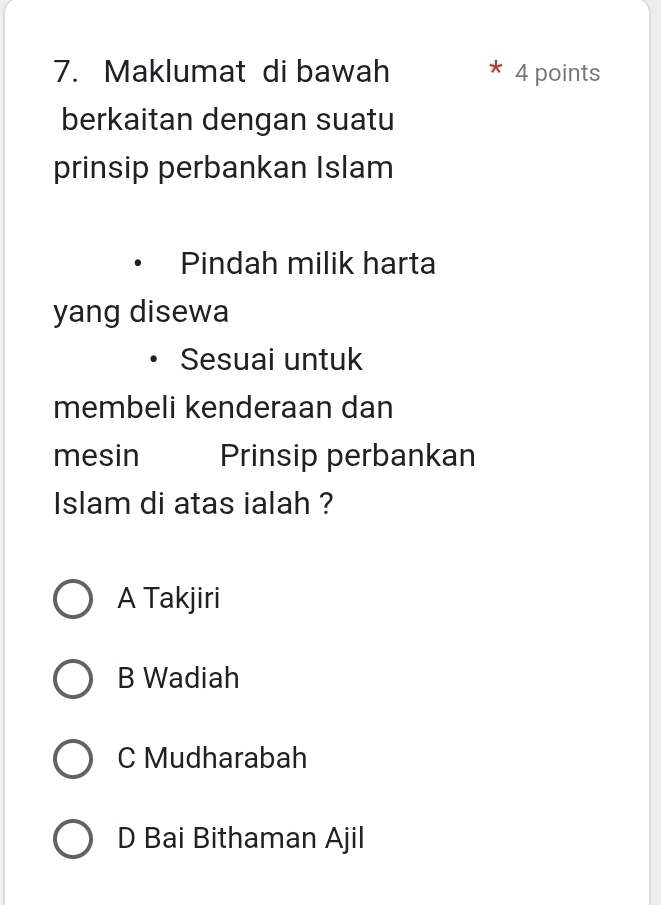Click the bullet point before Sesuai untuk
Image resolution: width=661 pixels, height=905 pixels.
pyautogui.click(x=155, y=359)
